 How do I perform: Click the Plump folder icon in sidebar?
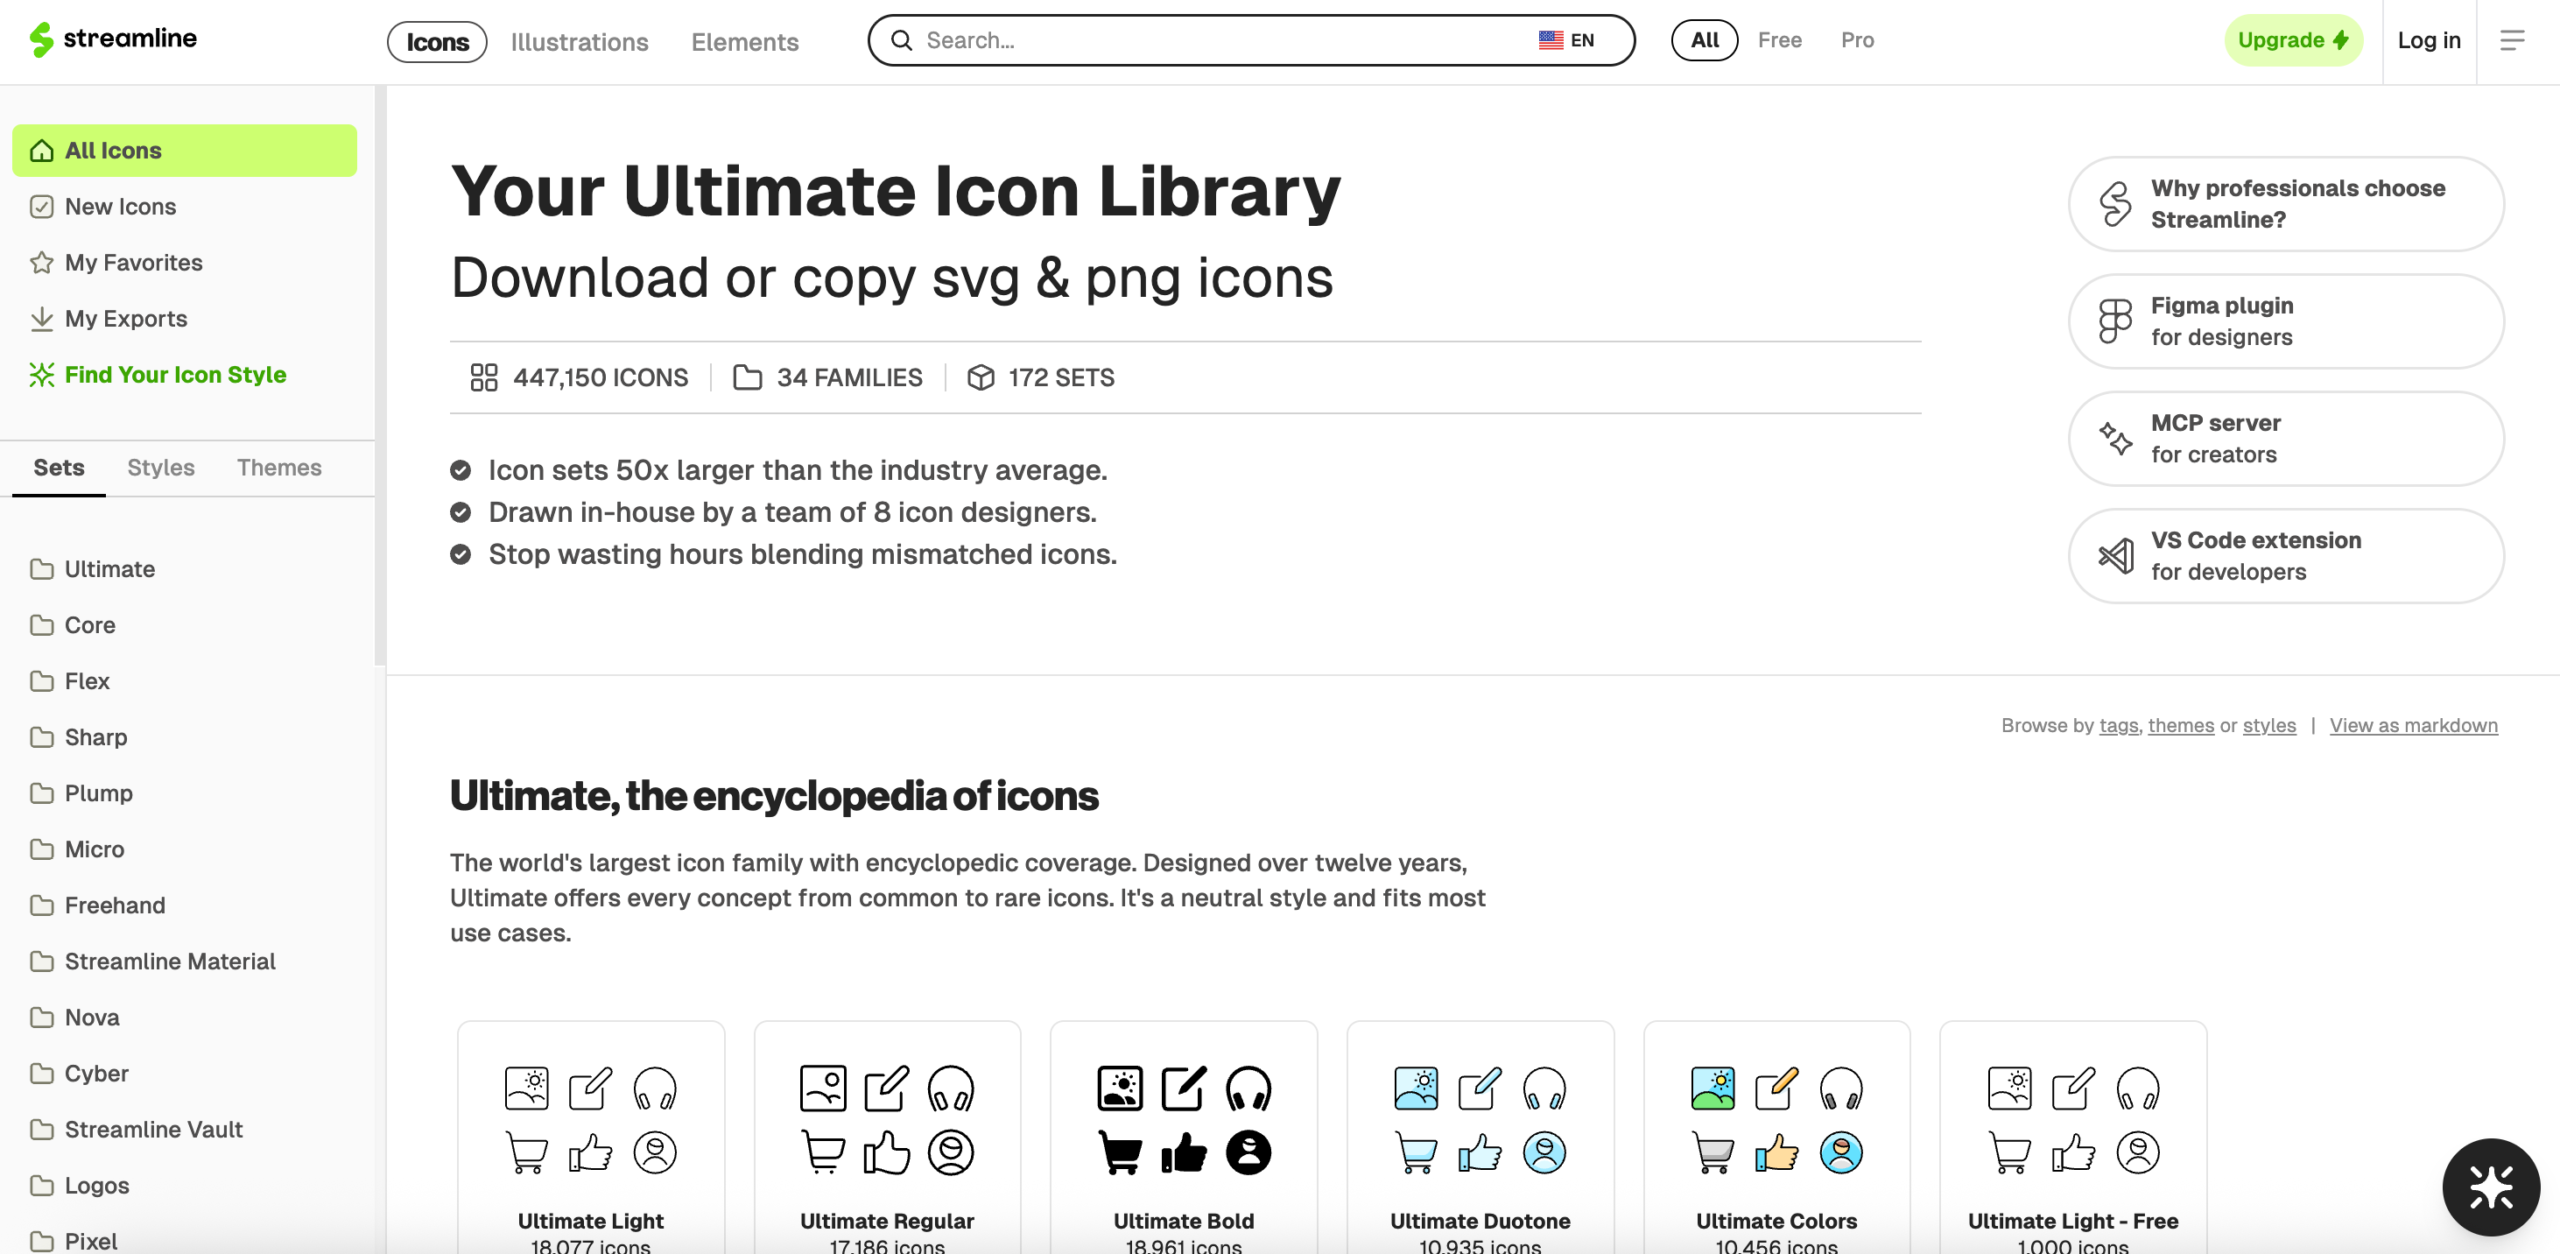pos(42,793)
